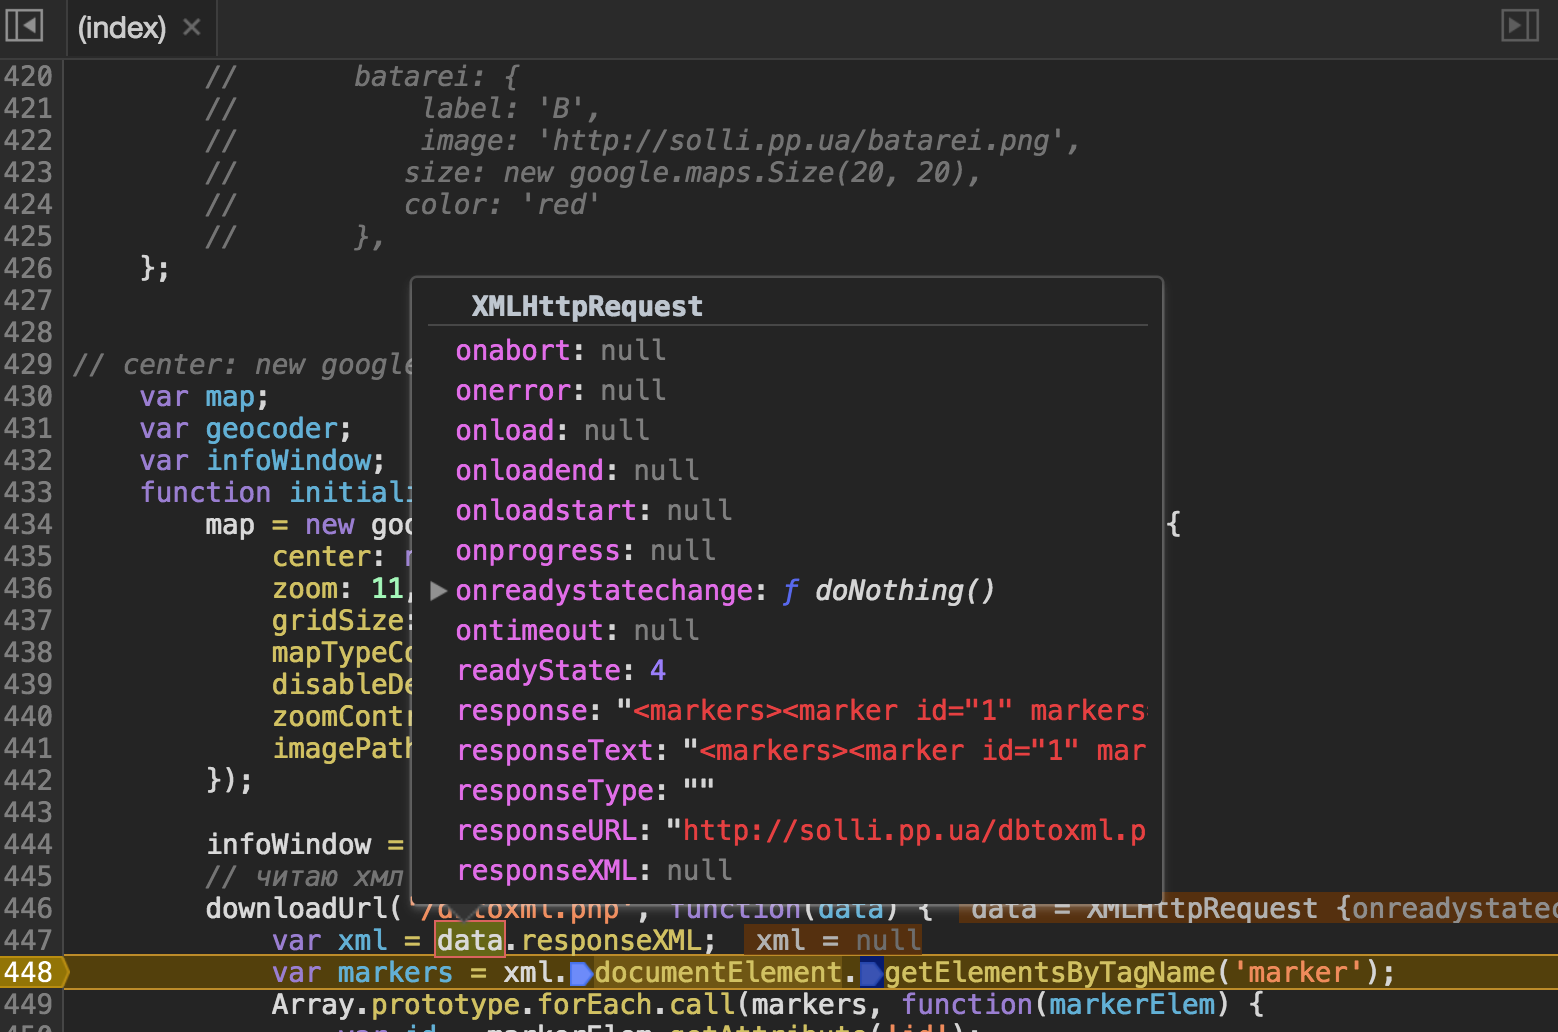This screenshot has width=1558, height=1032.
Task: Toggle the debugger sidebar icon at top right
Action: (x=1519, y=25)
